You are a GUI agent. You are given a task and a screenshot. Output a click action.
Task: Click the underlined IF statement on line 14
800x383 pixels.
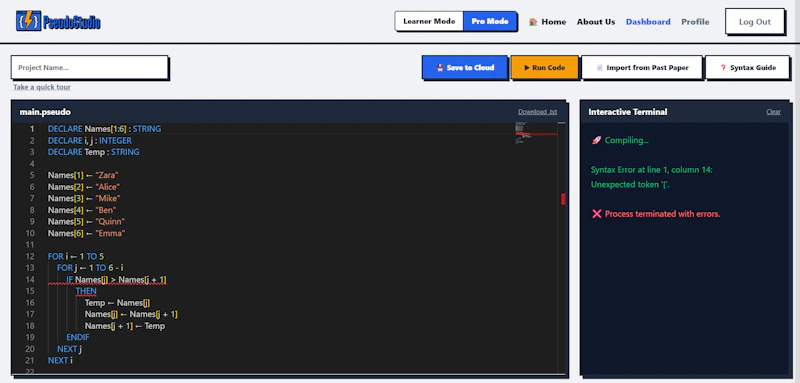pos(116,280)
